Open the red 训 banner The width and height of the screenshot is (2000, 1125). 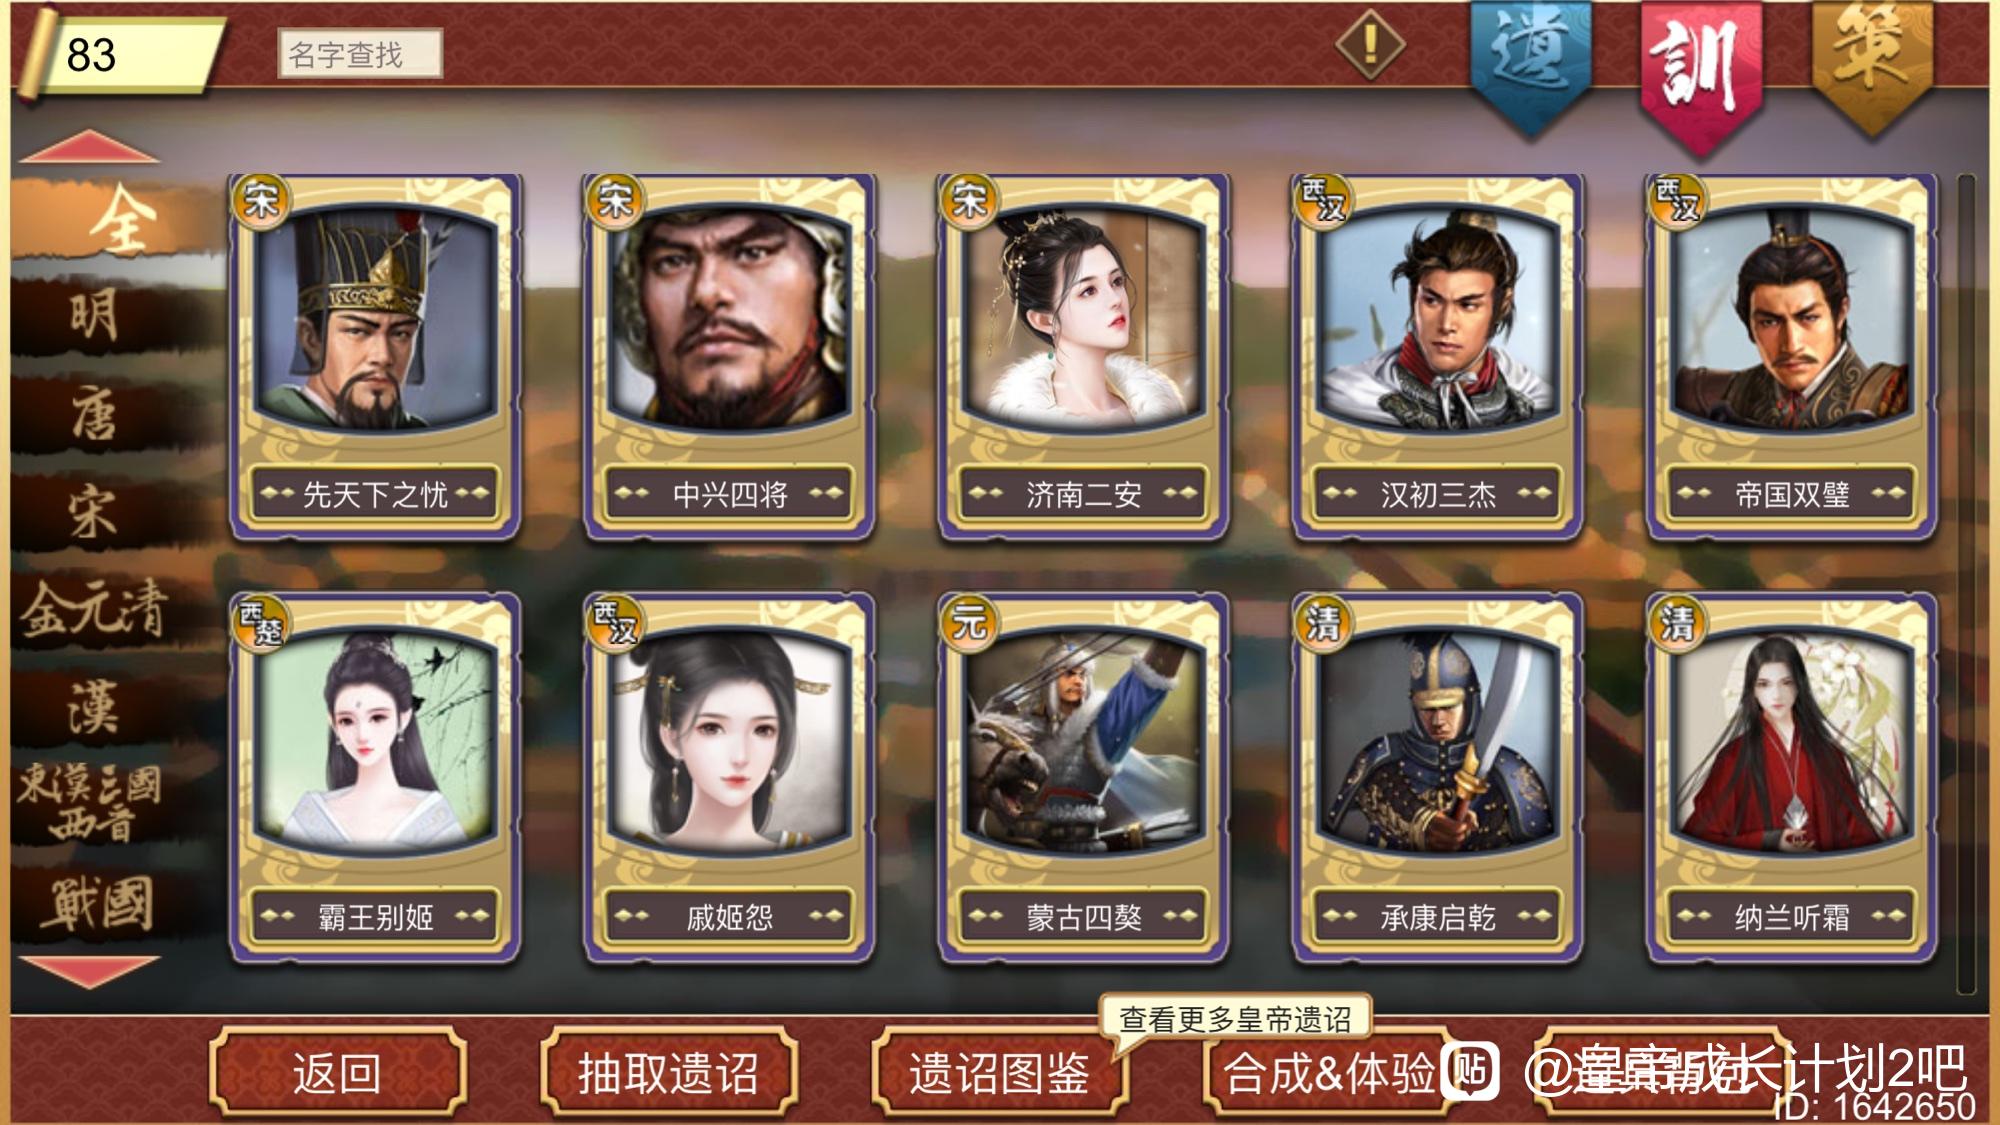point(1702,72)
